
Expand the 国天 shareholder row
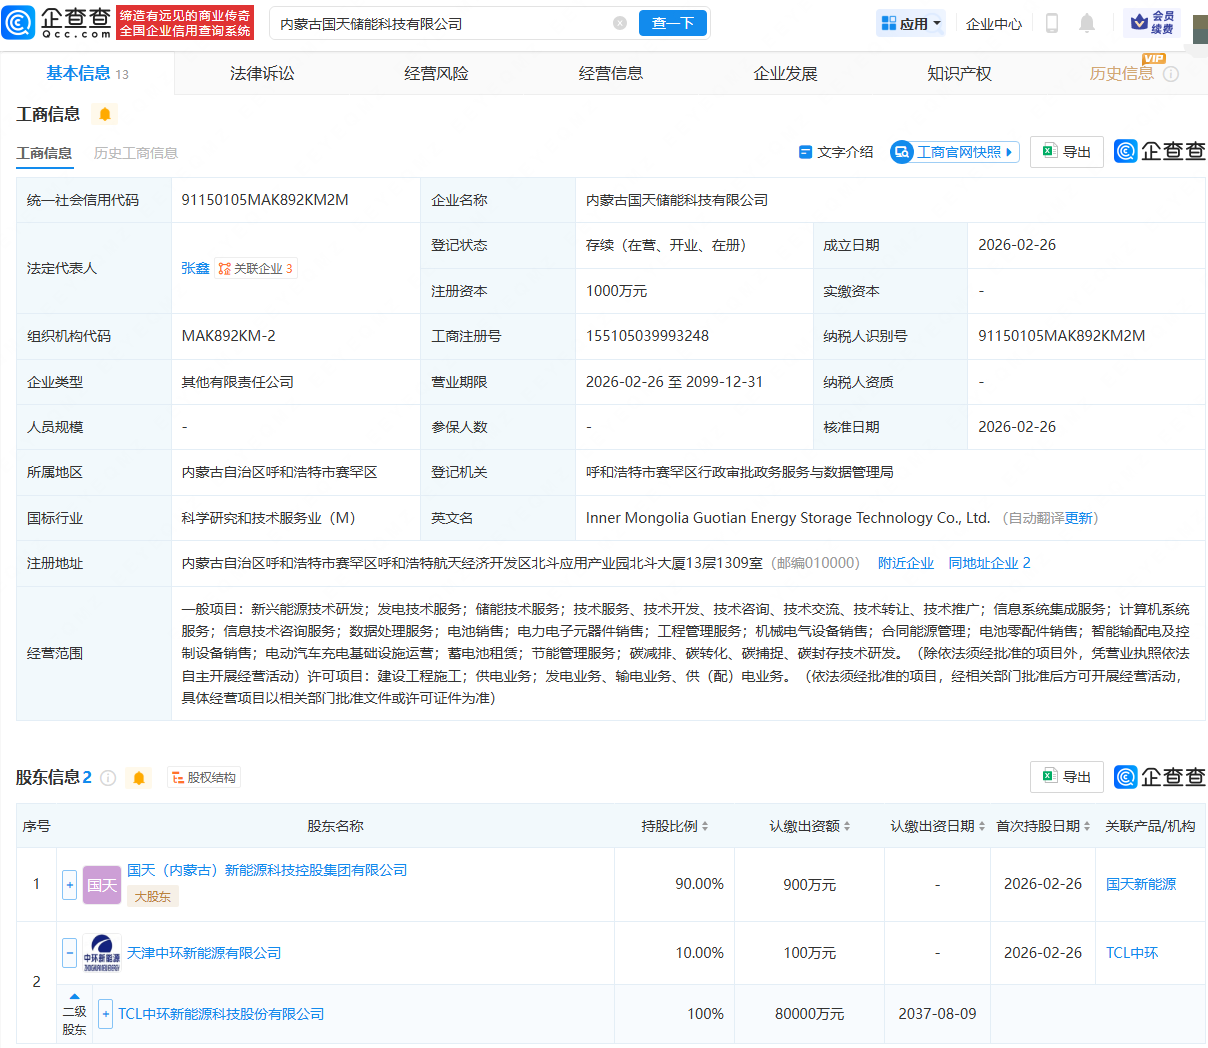pyautogui.click(x=69, y=885)
